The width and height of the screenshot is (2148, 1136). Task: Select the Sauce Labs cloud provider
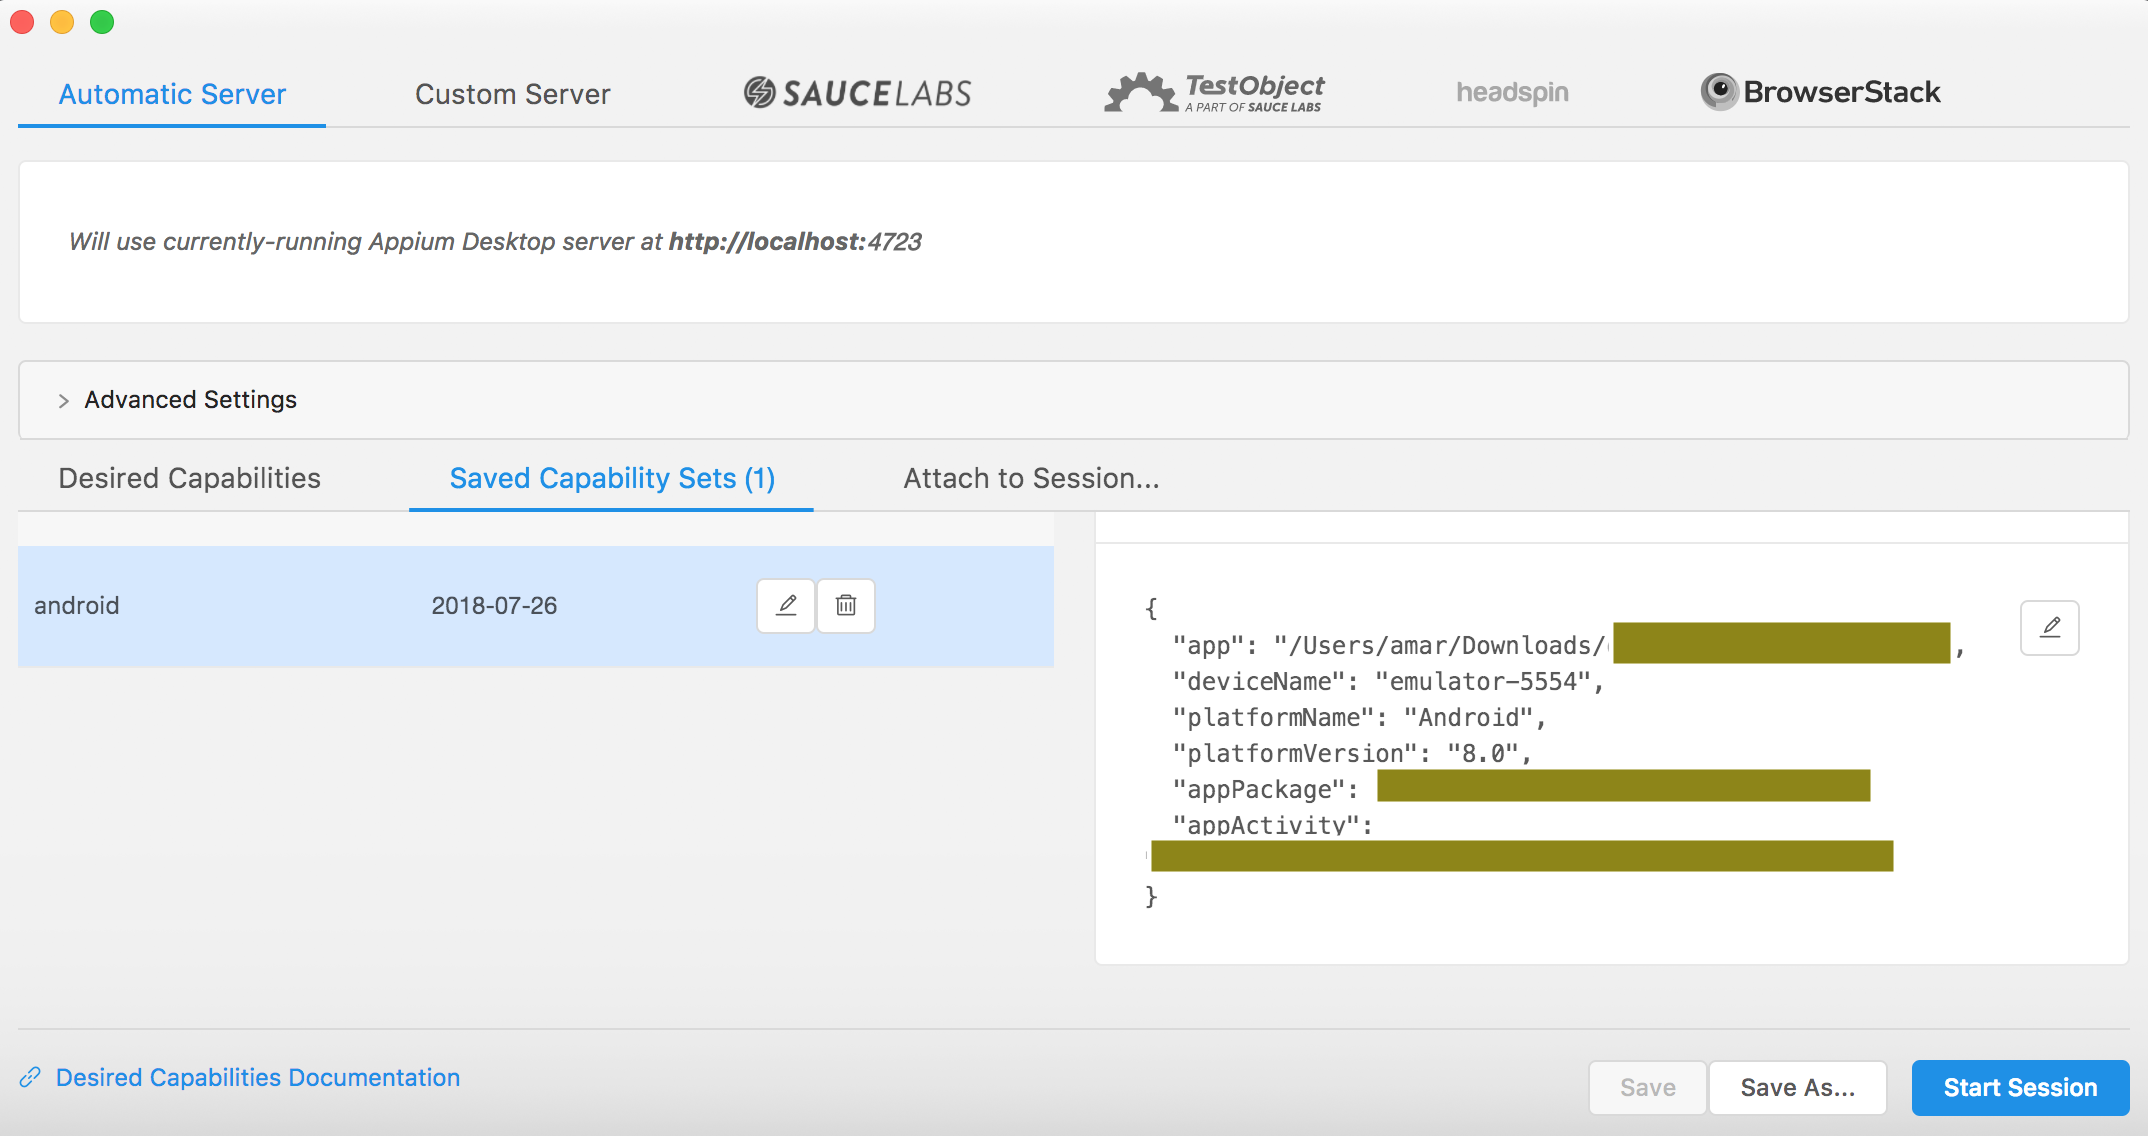coord(856,92)
